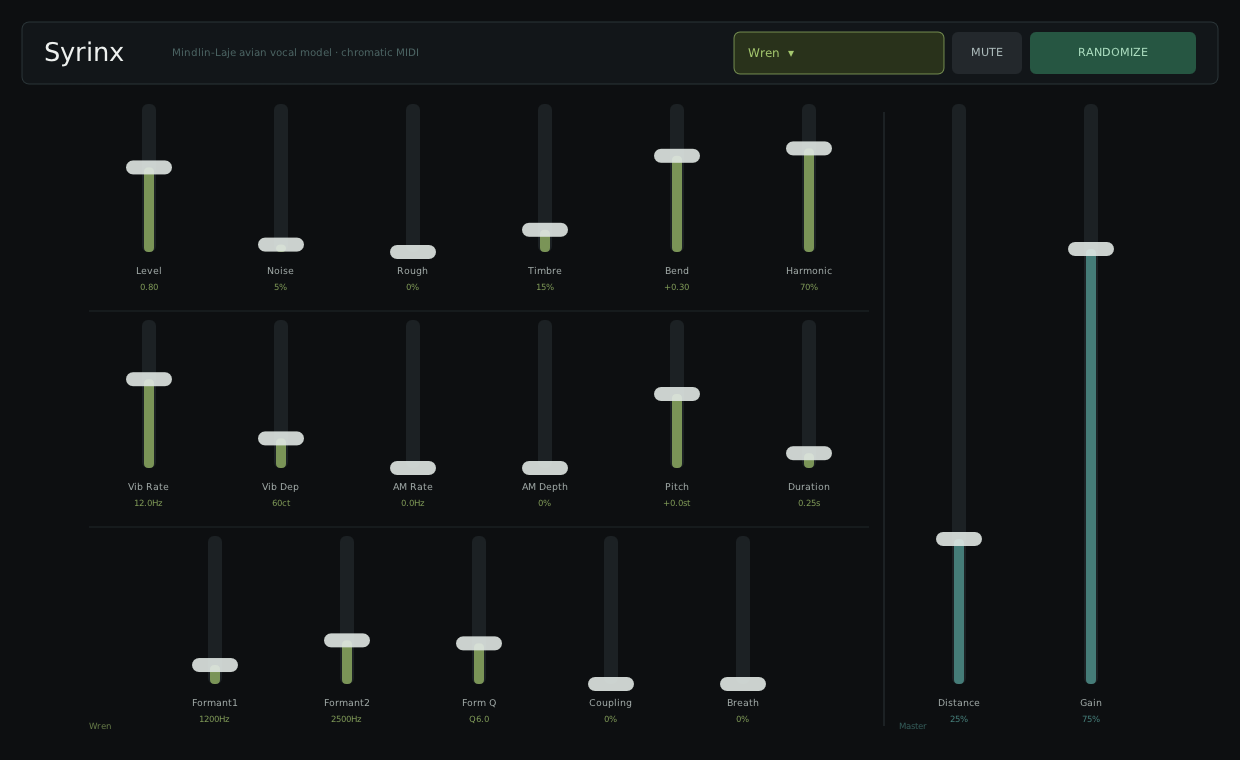The image size is (1240, 760).
Task: Click the Distance value 25%
Action: coord(959,719)
